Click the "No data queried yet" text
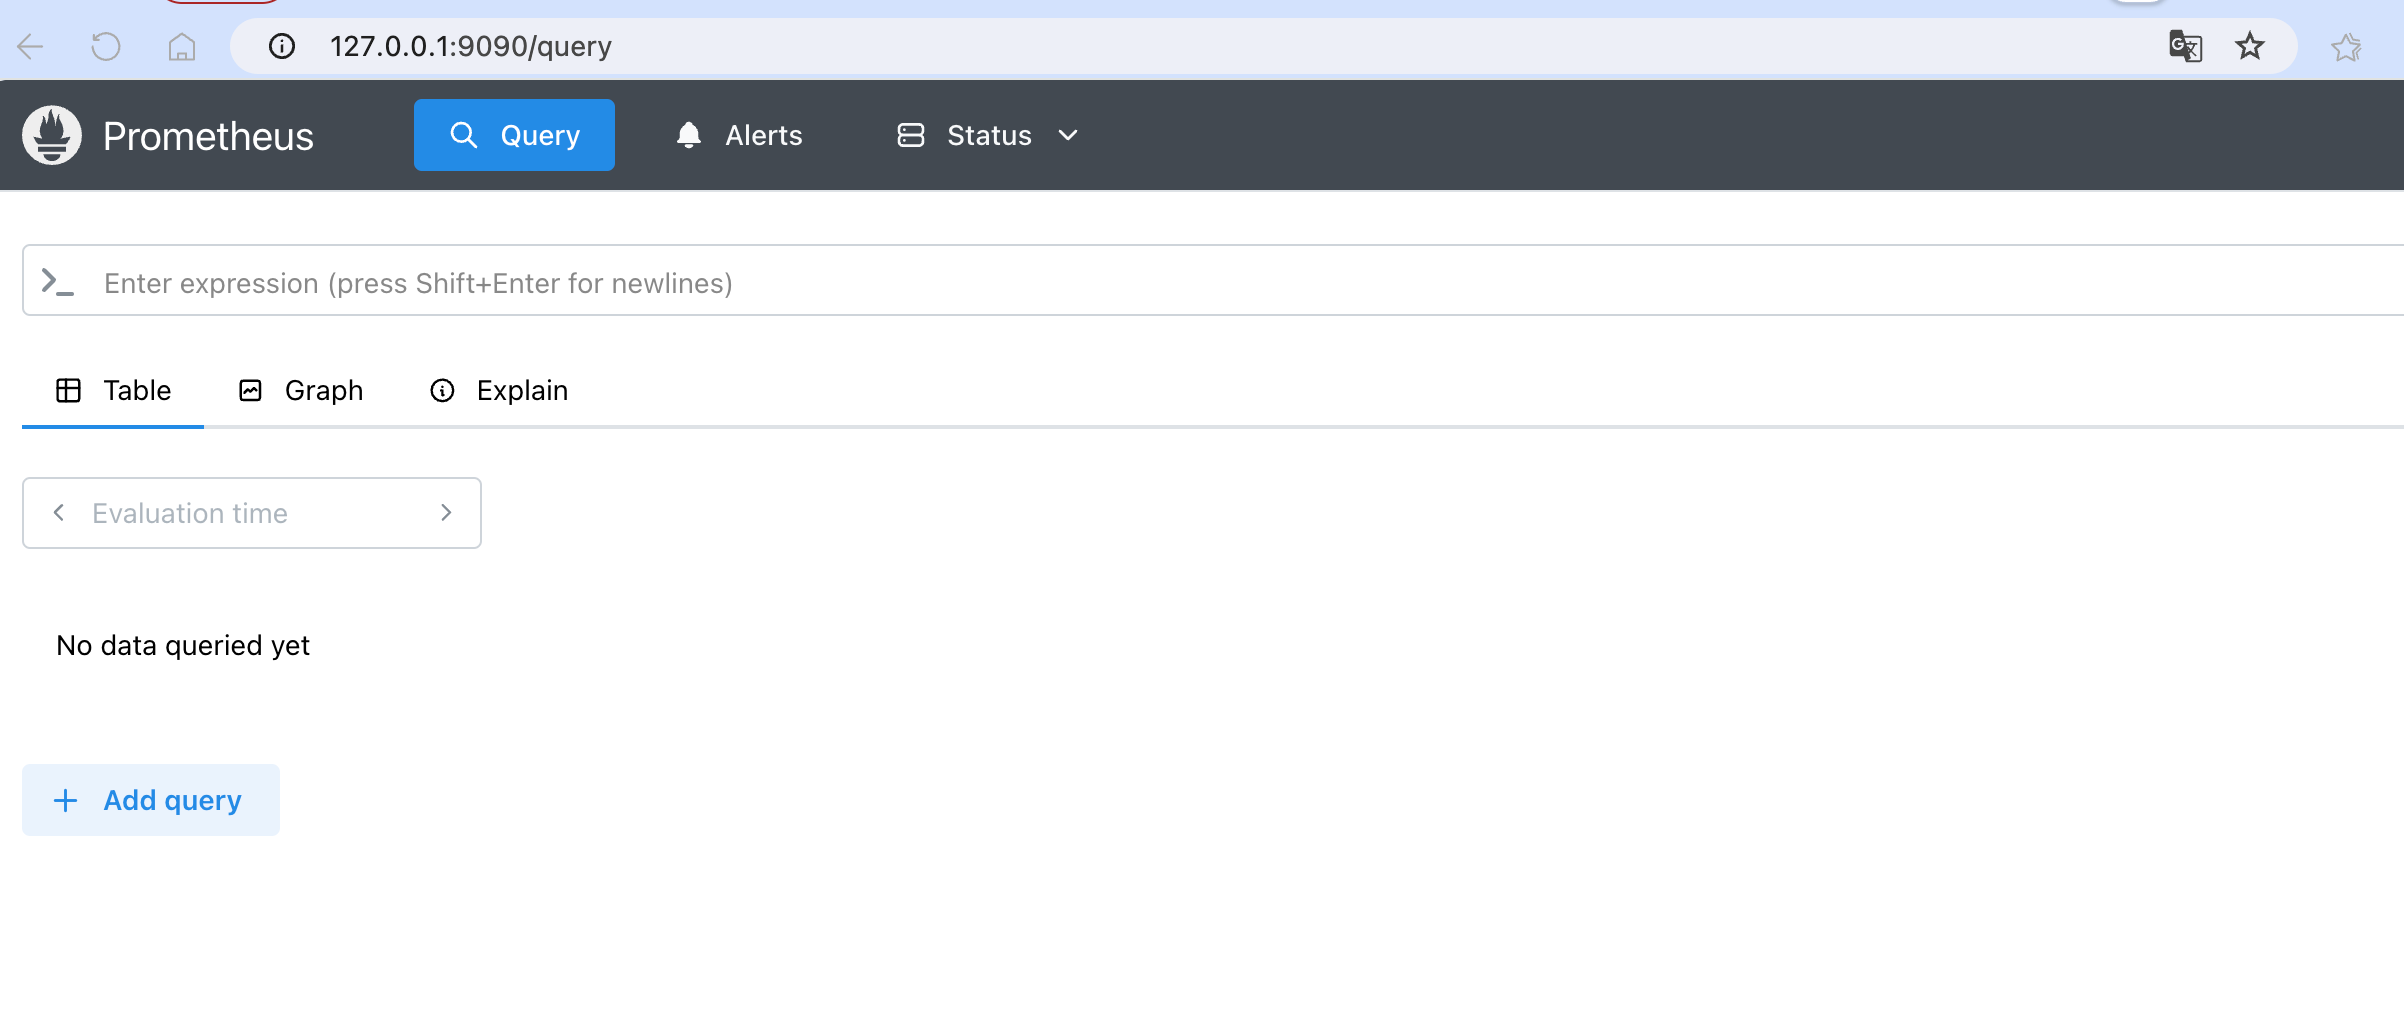2404x1018 pixels. (x=183, y=646)
